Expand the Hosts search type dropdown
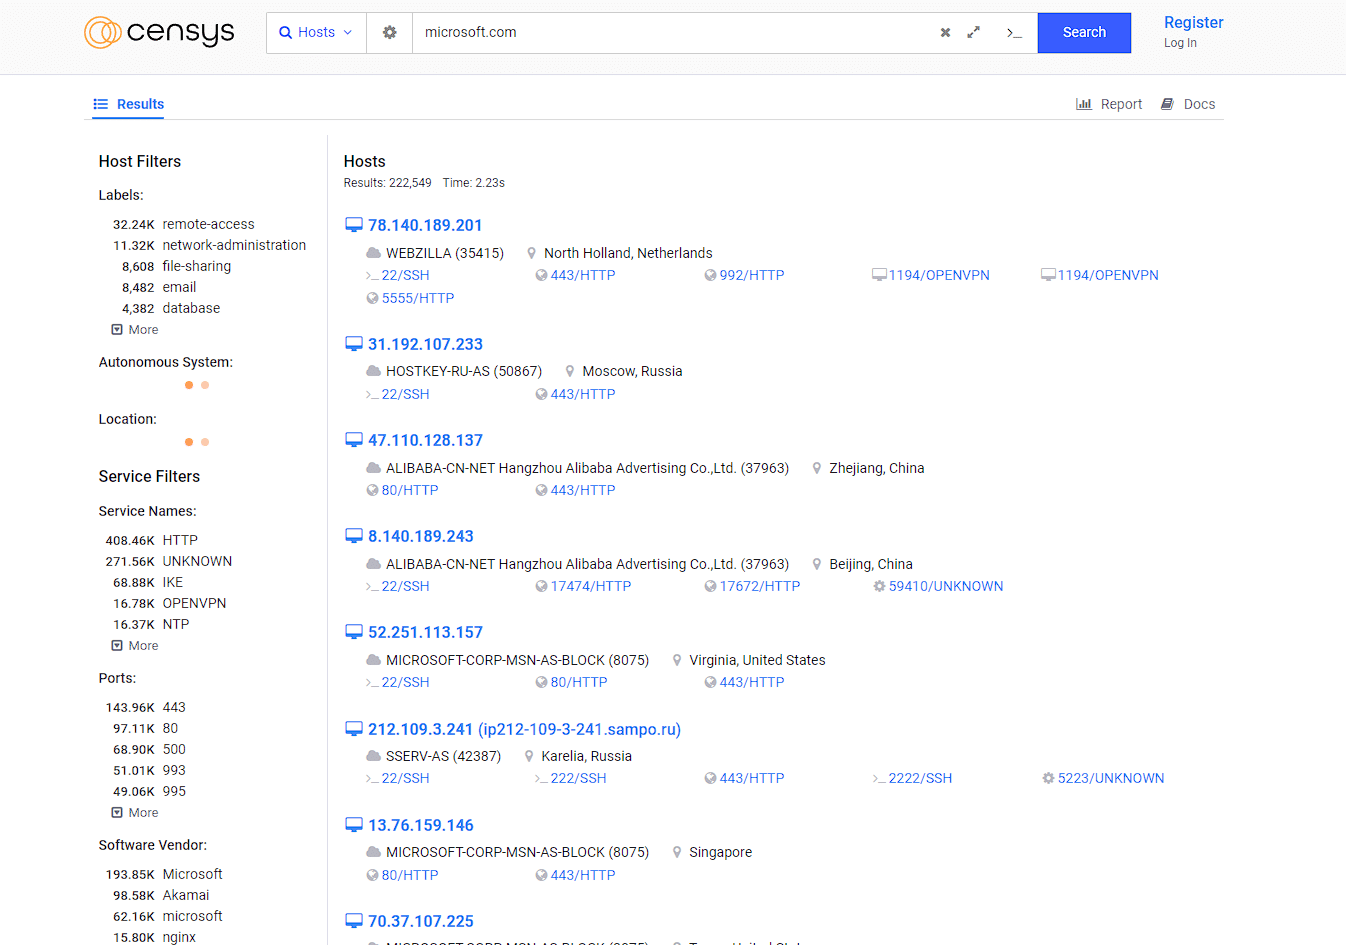1346x945 pixels. pos(316,32)
